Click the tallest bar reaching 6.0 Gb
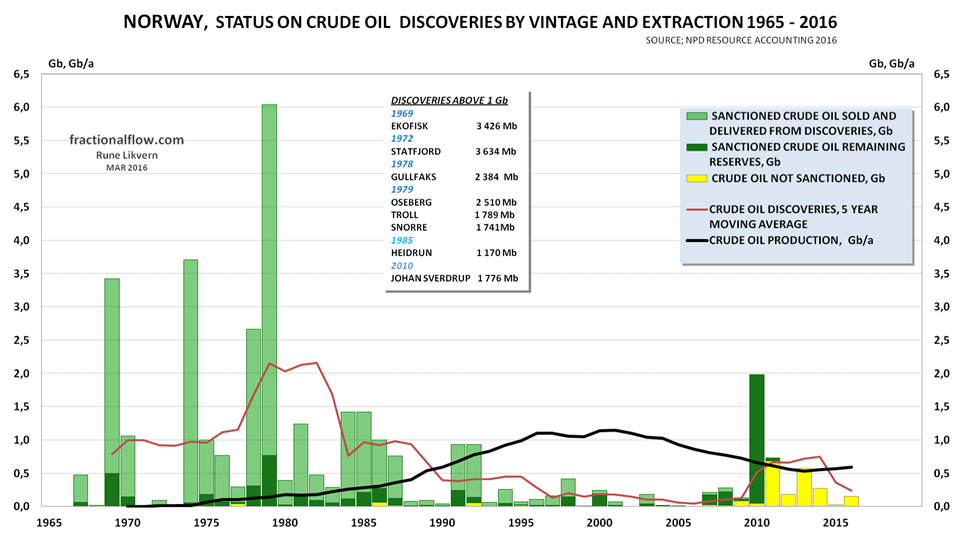 click(269, 300)
